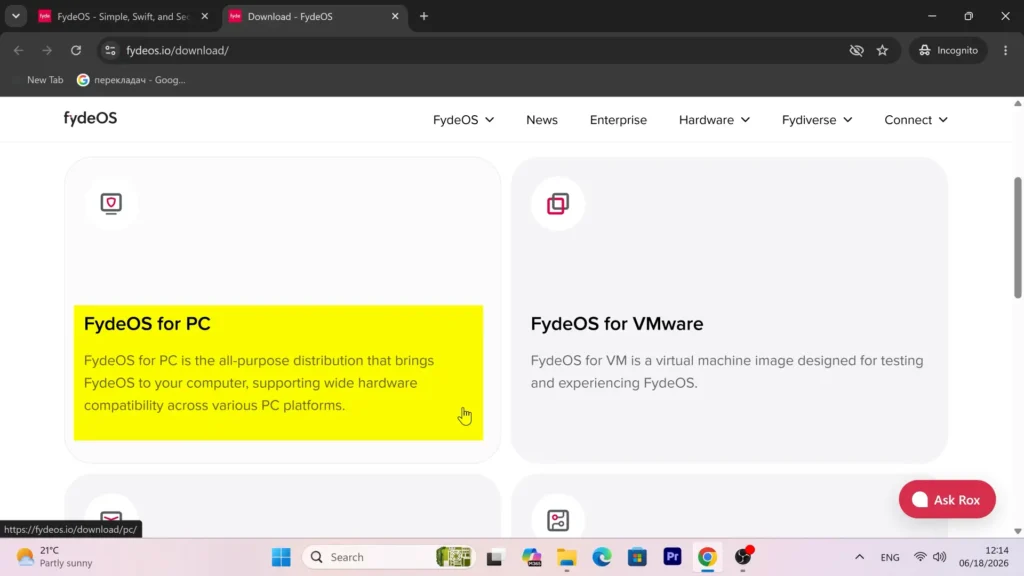Open the New Tab bookmark
The height and width of the screenshot is (576, 1024).
coord(45,80)
